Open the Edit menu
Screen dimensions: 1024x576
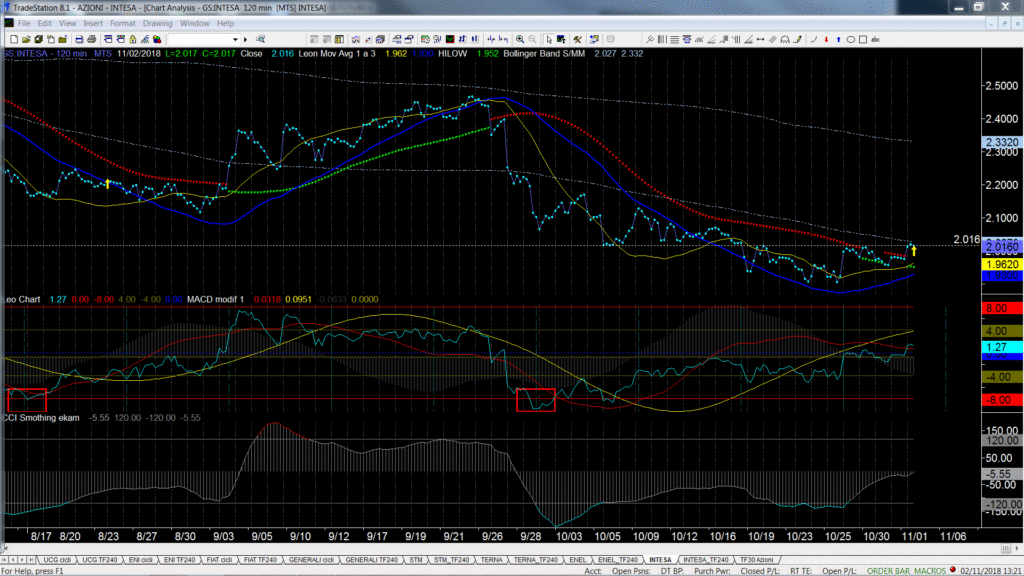44,24
